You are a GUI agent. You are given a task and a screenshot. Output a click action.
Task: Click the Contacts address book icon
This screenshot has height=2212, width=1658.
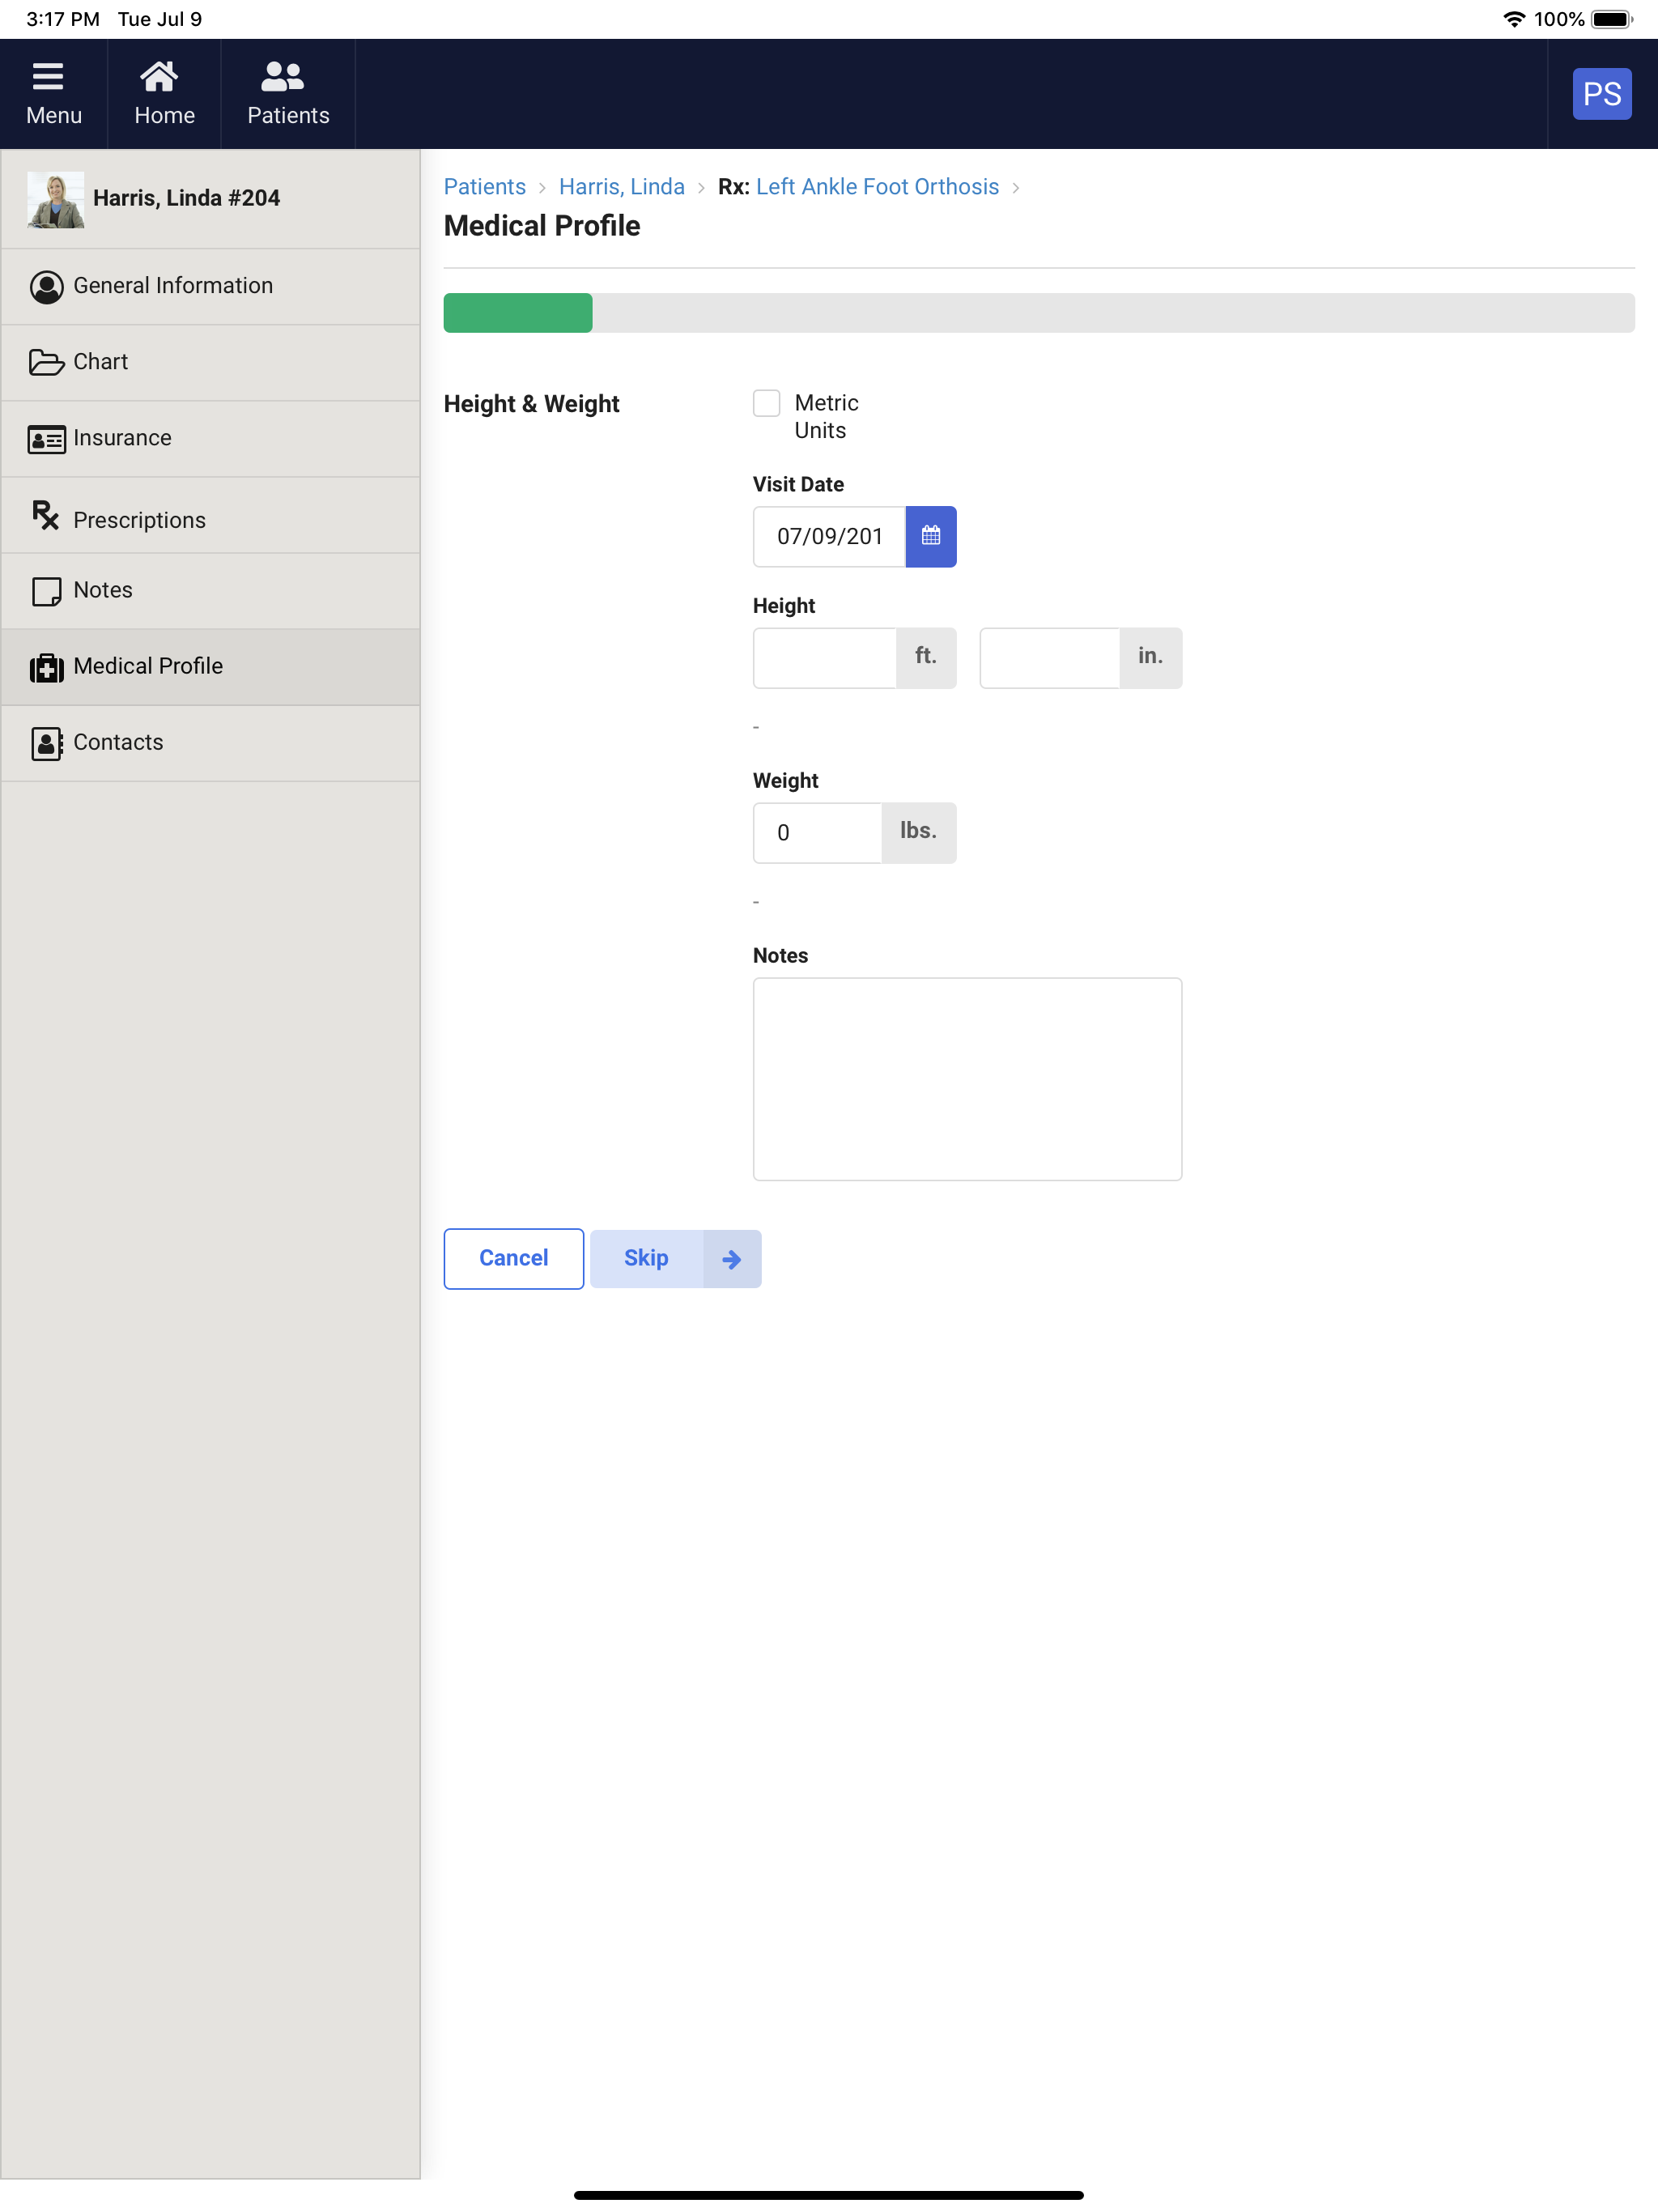click(x=46, y=743)
